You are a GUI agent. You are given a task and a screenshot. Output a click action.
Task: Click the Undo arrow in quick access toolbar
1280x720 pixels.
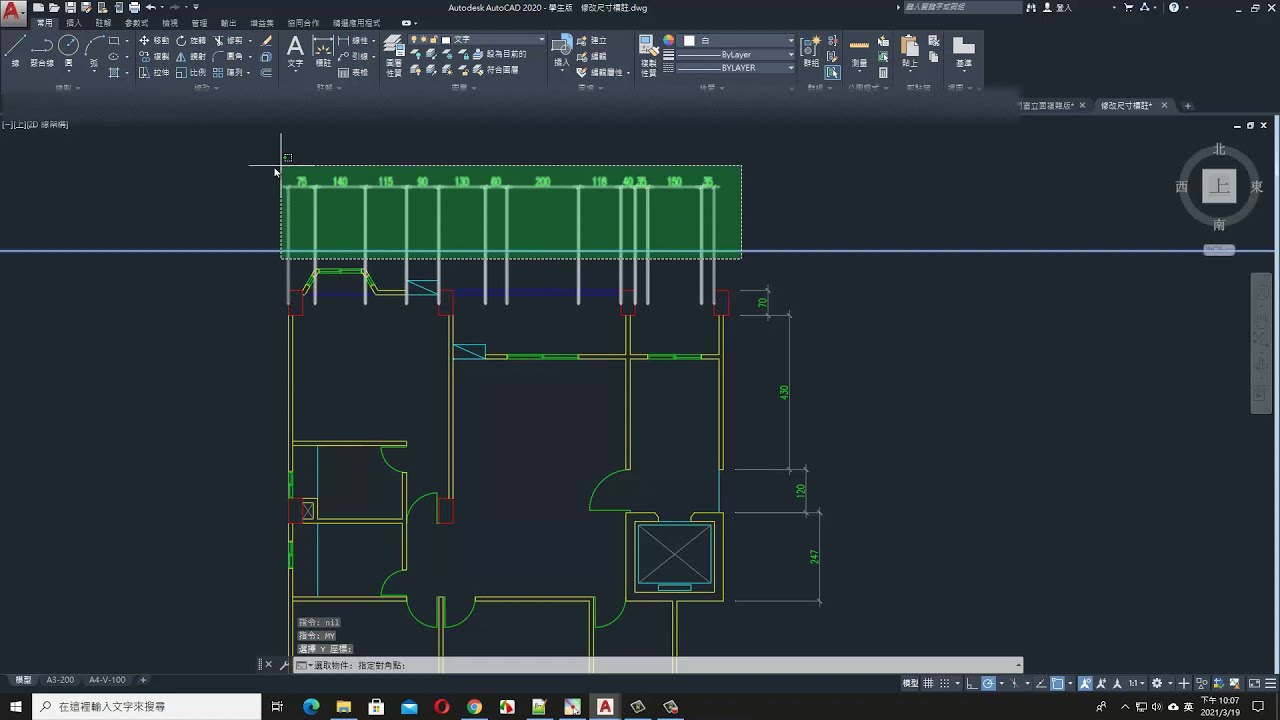click(x=151, y=7)
